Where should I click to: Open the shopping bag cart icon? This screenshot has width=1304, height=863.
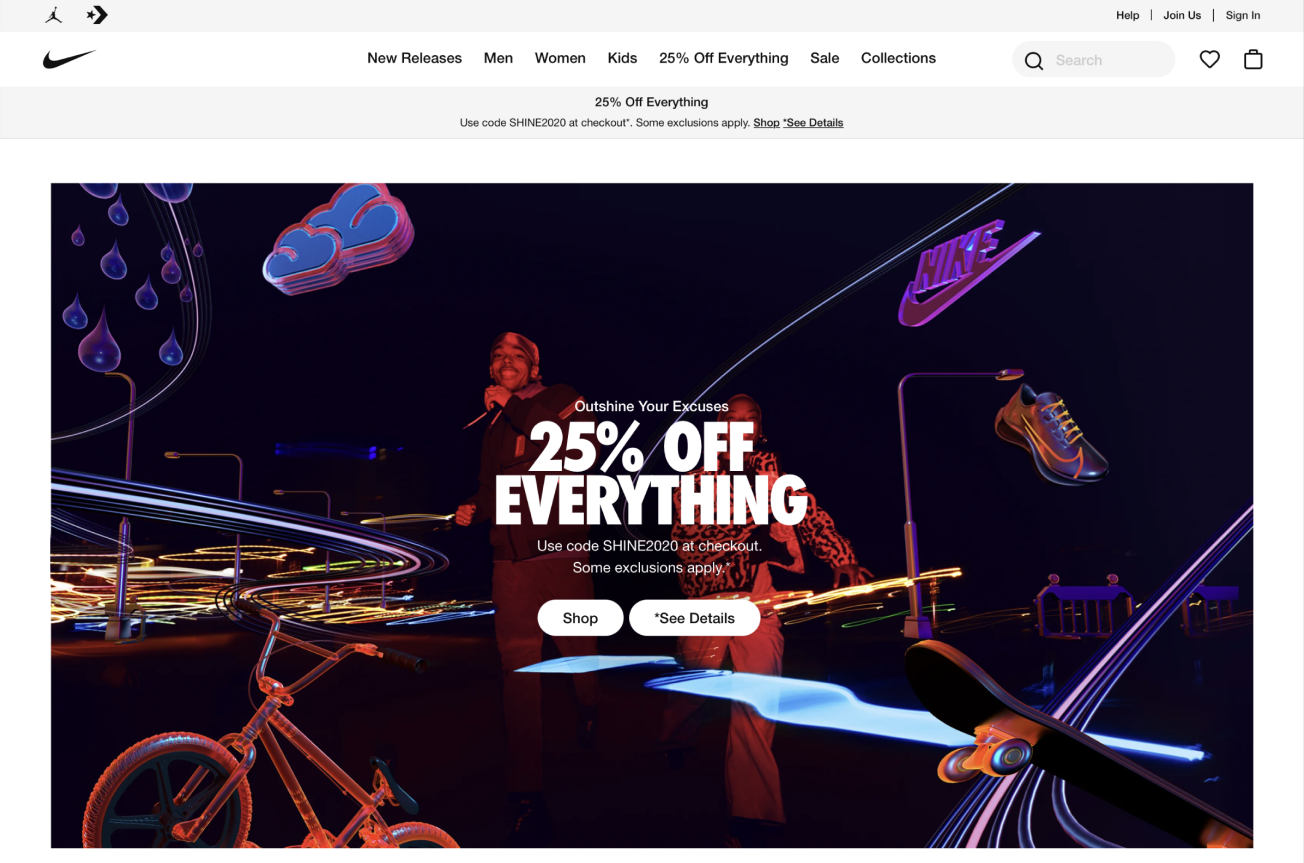pos(1253,59)
